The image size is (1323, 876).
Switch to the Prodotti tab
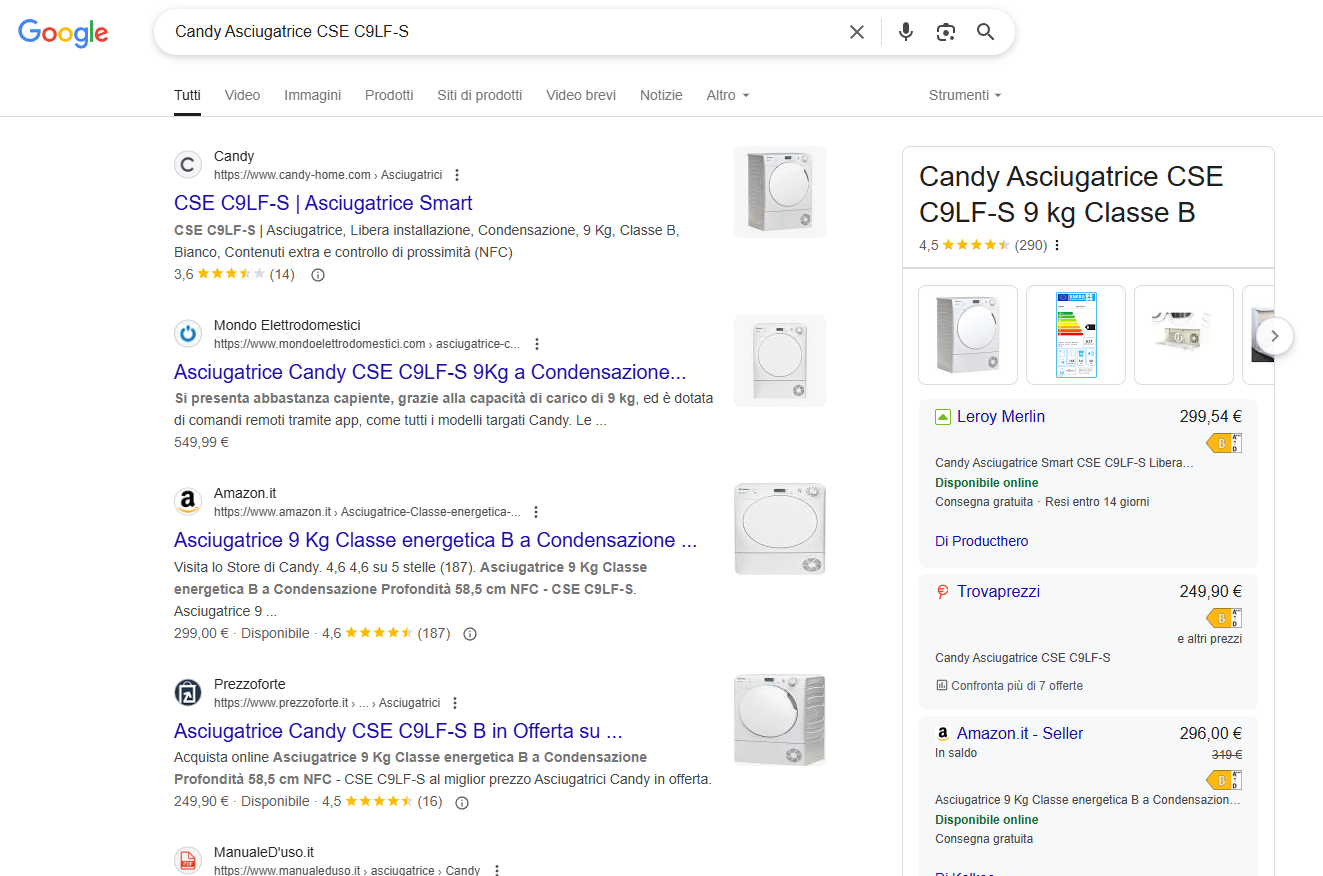pos(389,95)
